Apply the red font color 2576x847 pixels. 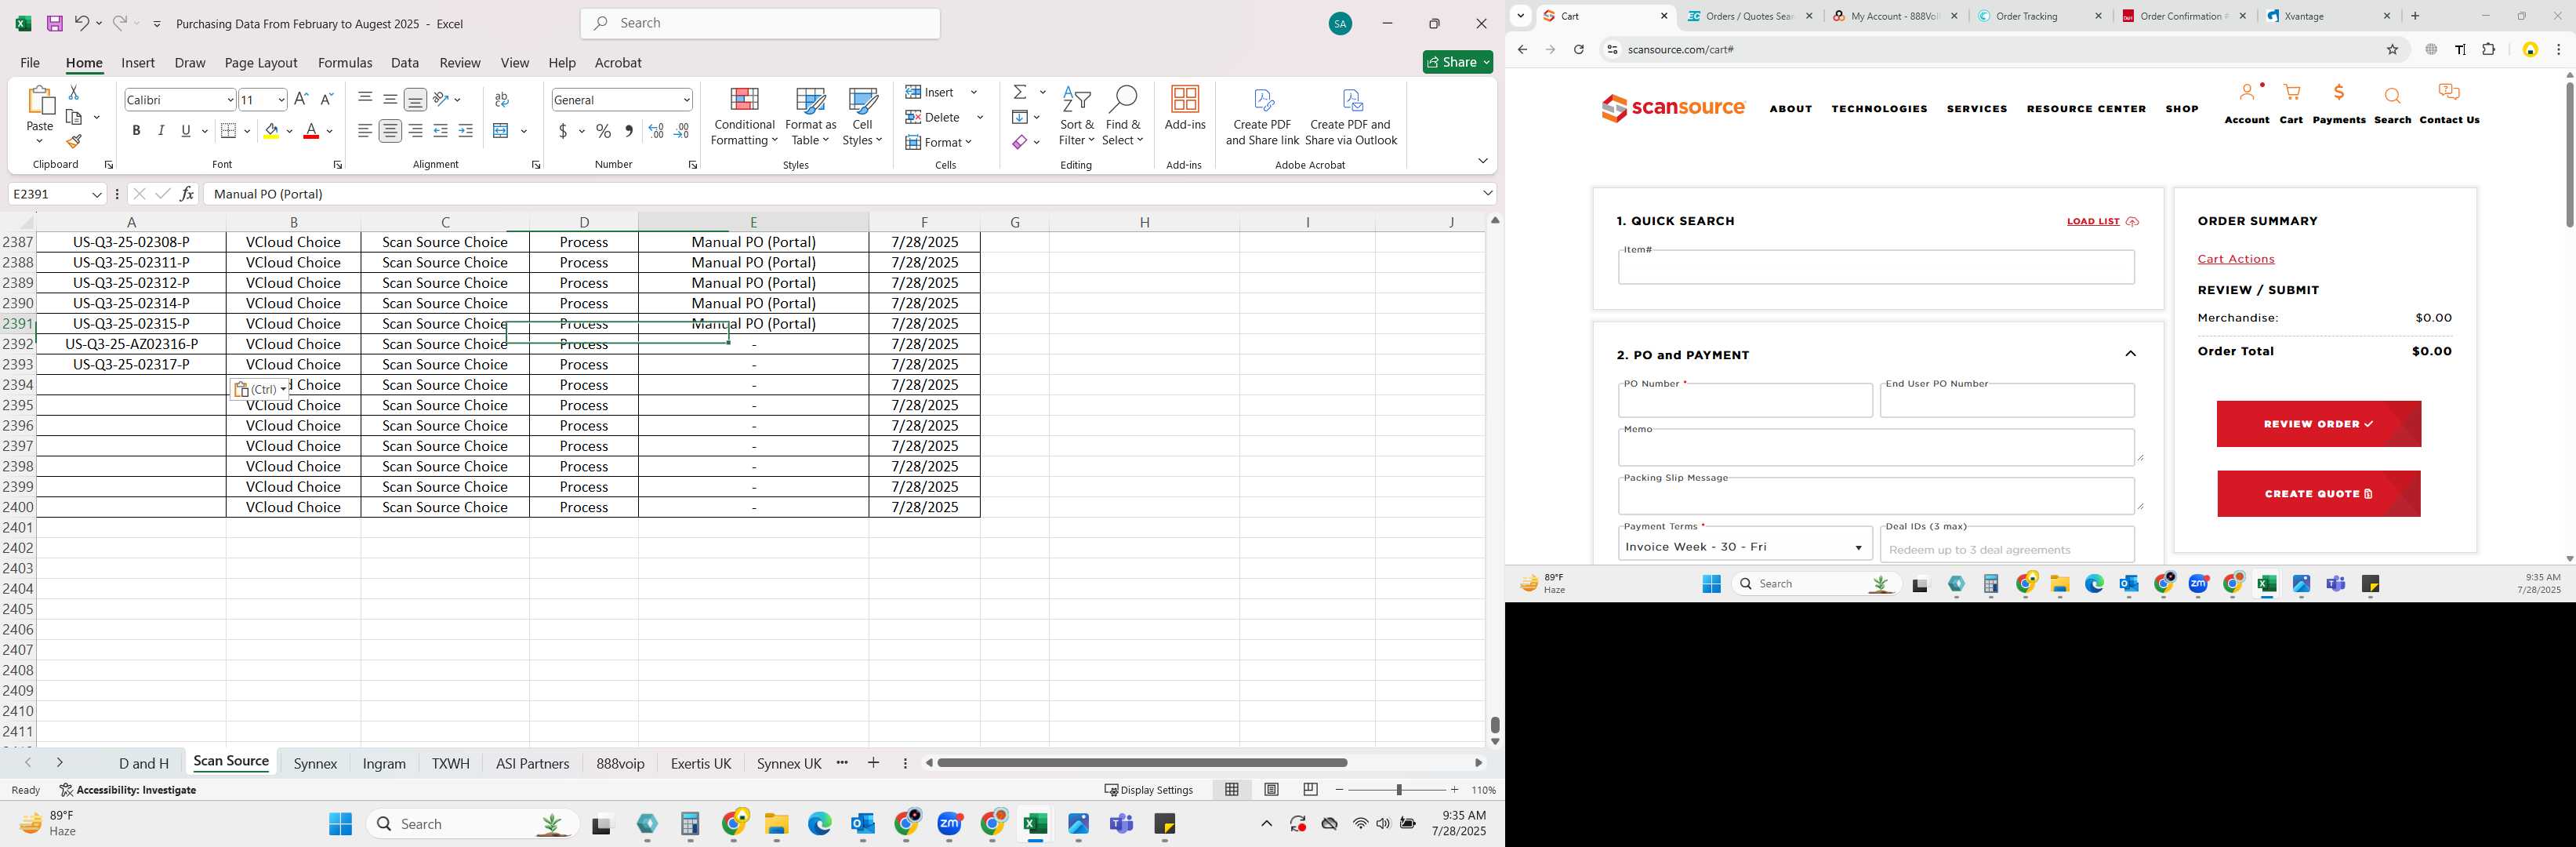click(311, 131)
